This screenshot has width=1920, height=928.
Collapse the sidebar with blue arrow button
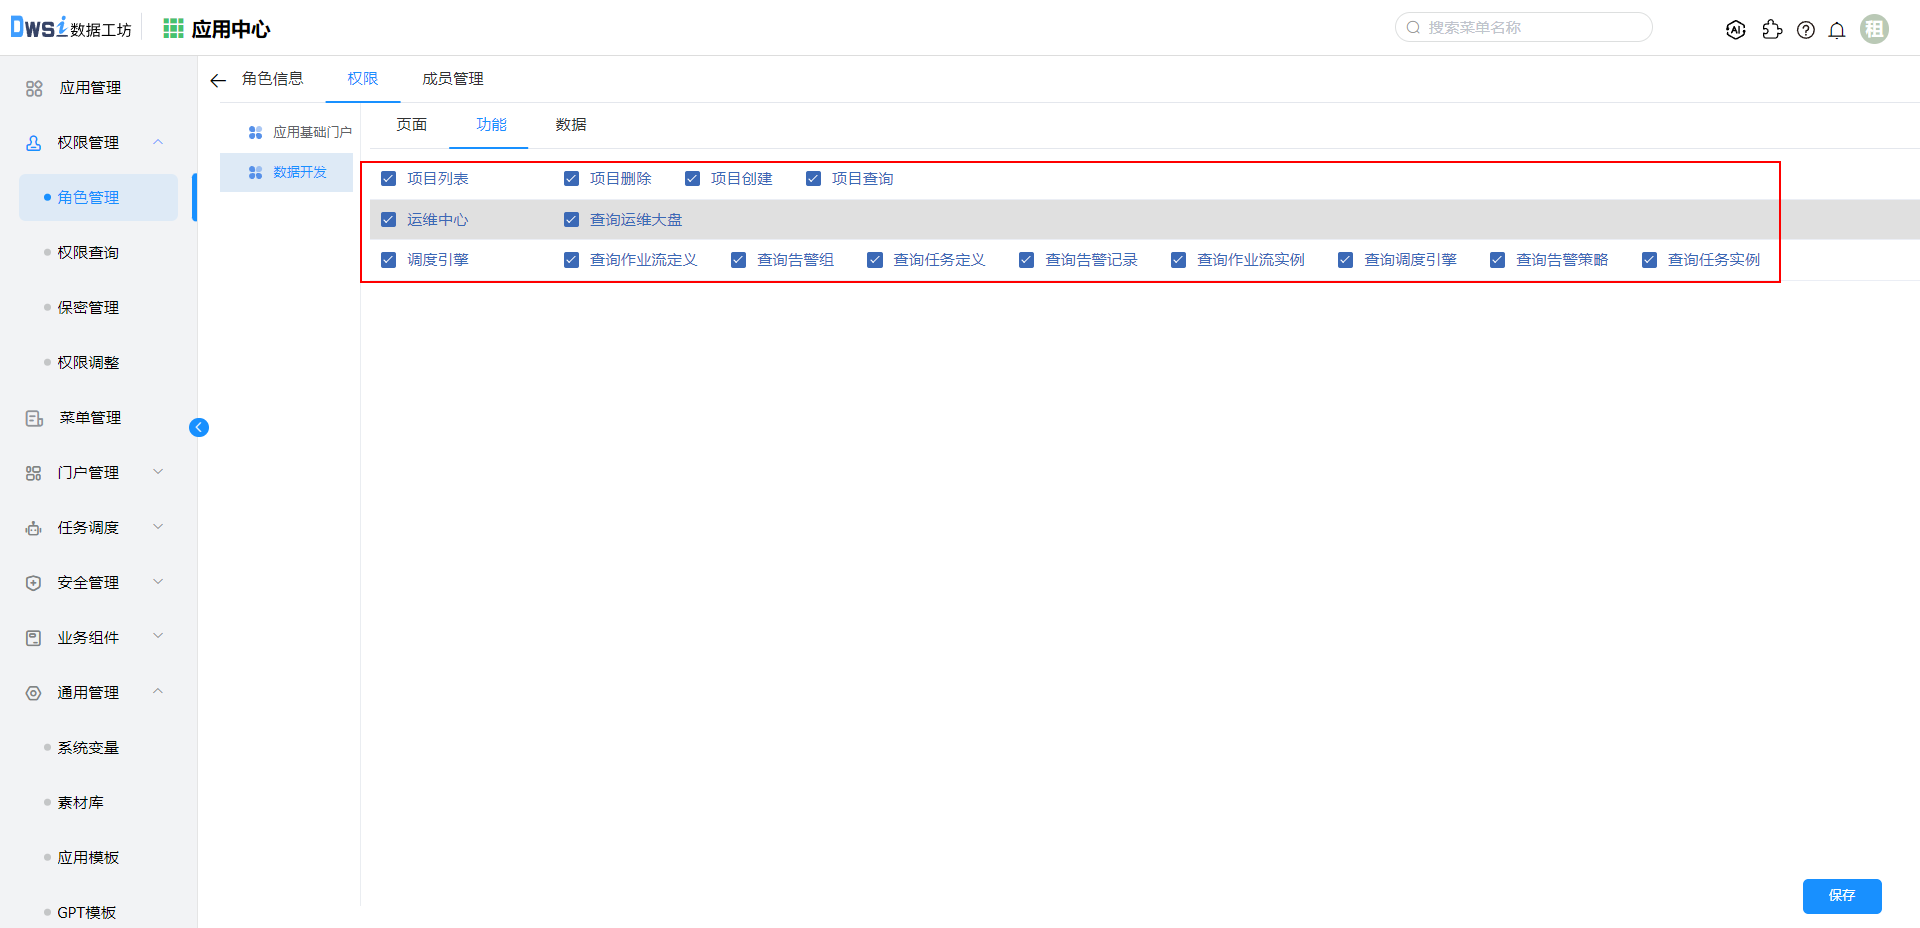(199, 428)
